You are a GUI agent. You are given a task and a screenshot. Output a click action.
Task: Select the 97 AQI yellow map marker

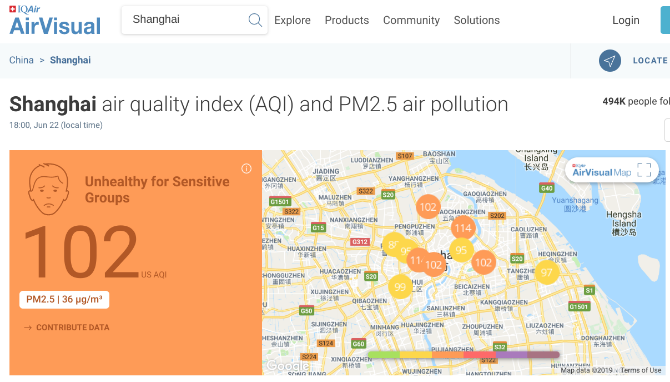[x=547, y=272]
